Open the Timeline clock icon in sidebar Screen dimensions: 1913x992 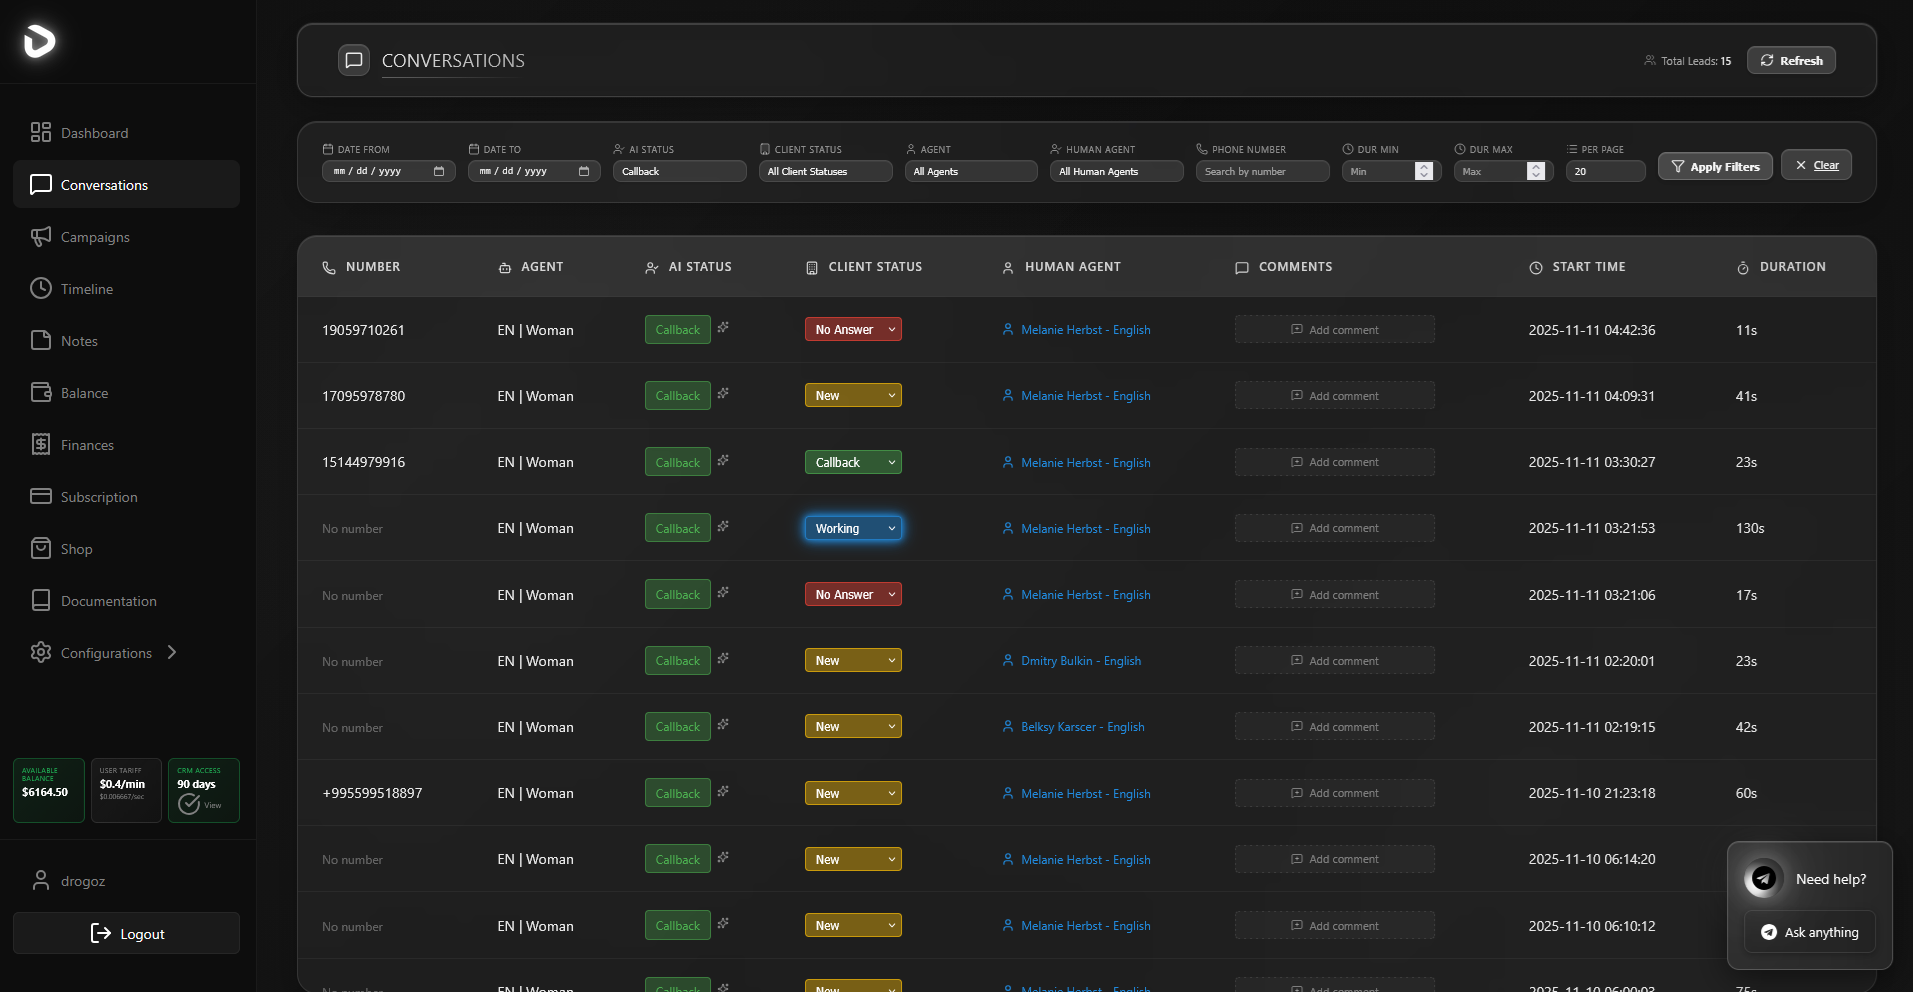pos(41,288)
